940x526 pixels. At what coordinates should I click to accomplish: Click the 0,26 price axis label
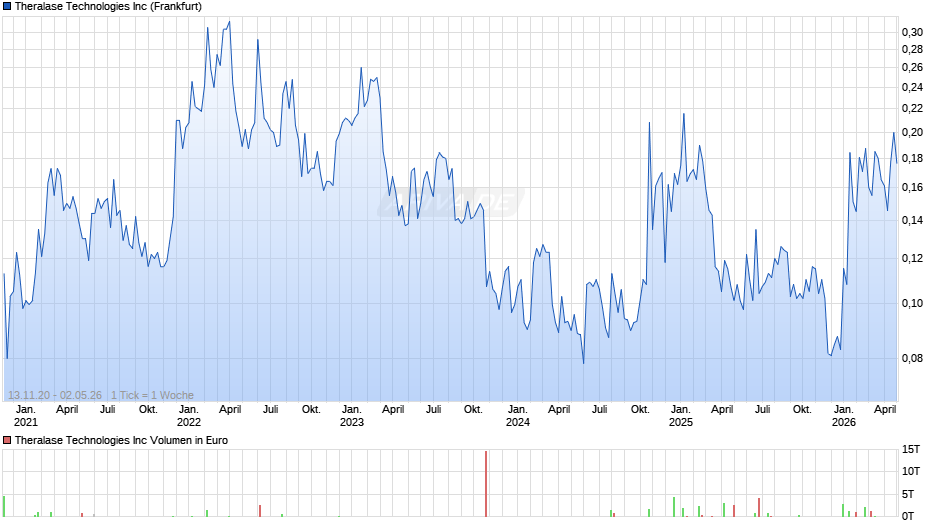pyautogui.click(x=912, y=67)
